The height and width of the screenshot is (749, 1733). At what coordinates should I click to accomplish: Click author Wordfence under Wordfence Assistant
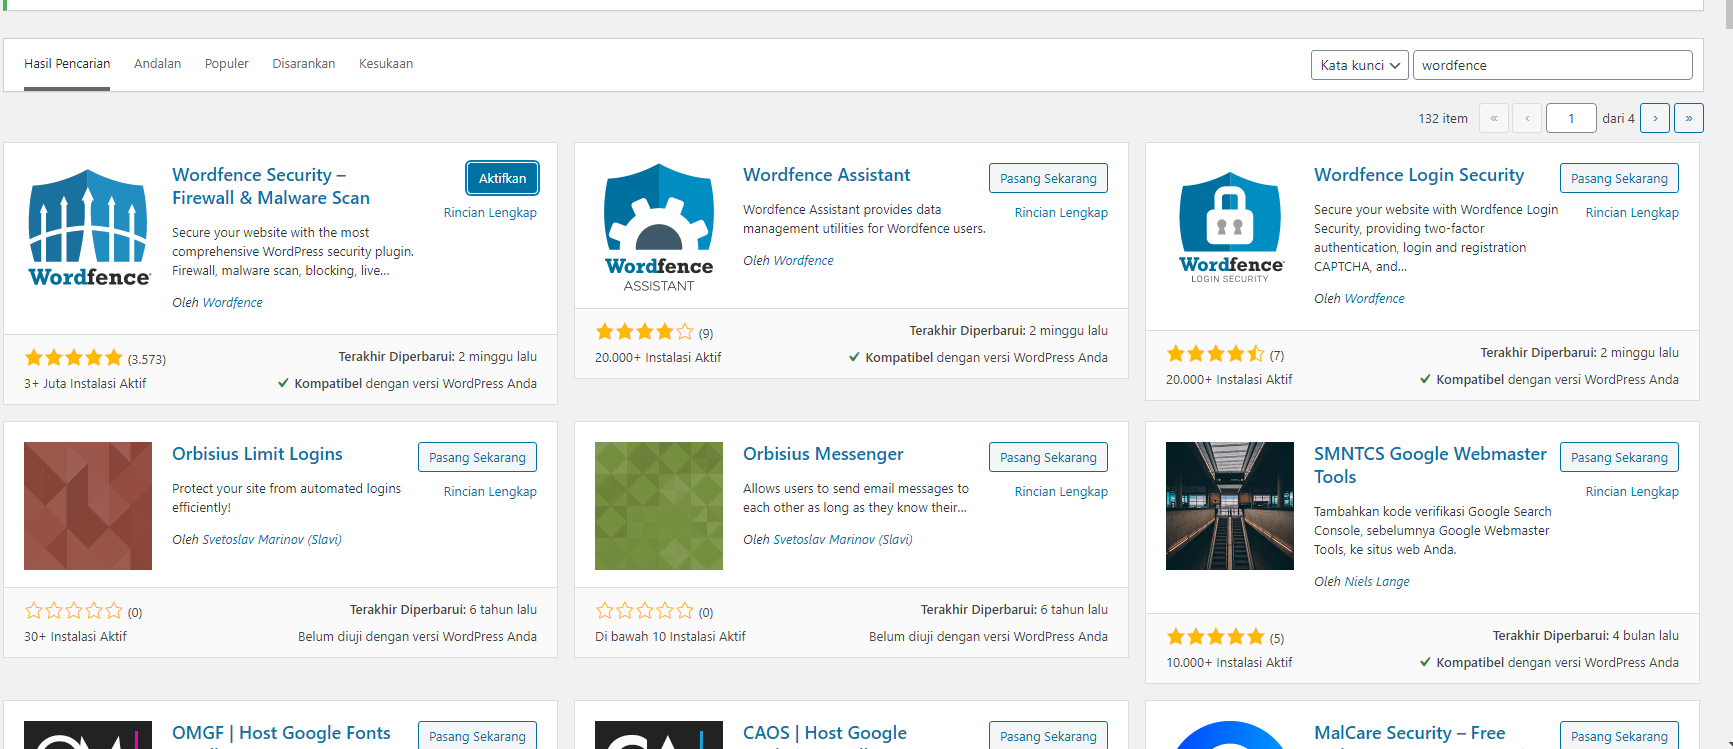pos(803,261)
